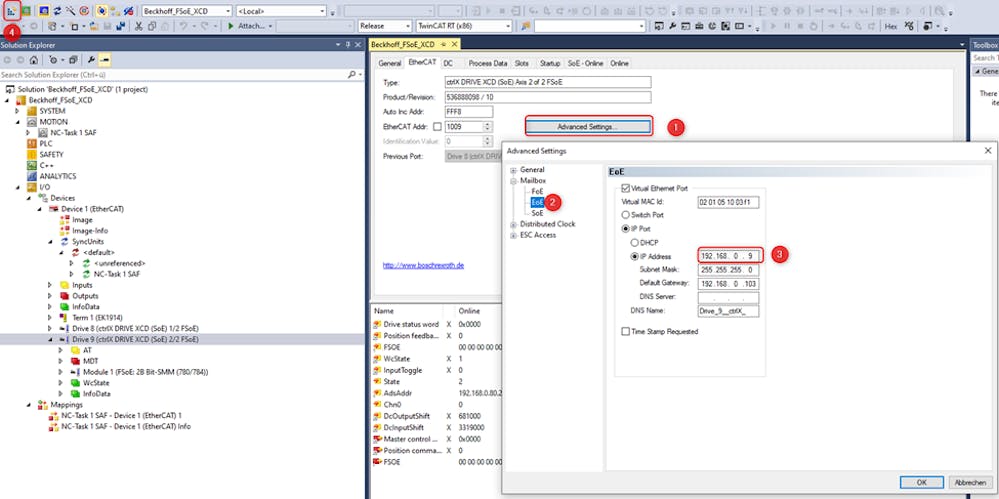Toggle the Show Online Data icon
Viewport: 999px width, 499px height.
point(102,11)
